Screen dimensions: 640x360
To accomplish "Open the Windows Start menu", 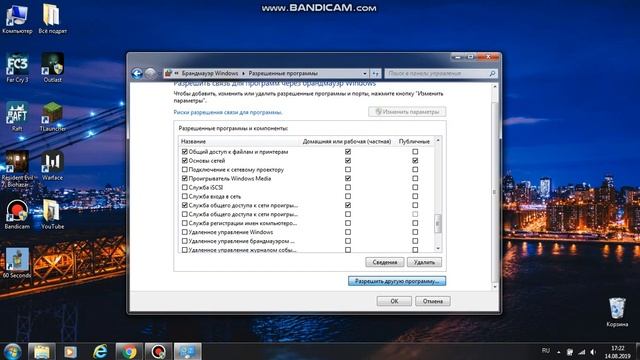I will [12, 351].
